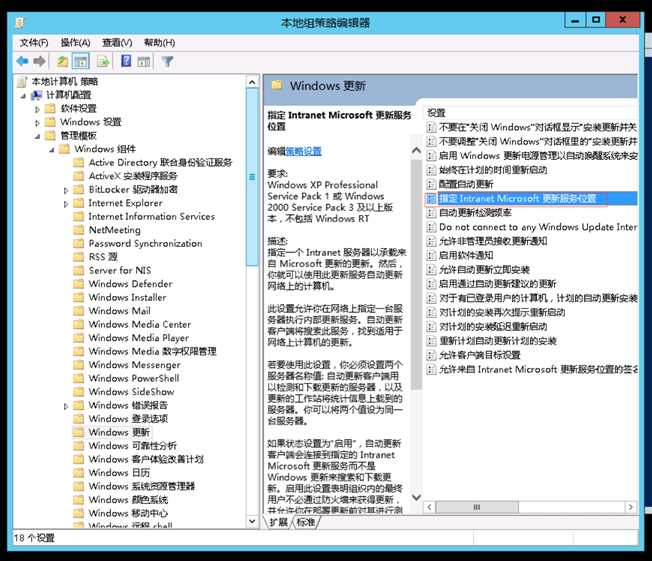Image resolution: width=652 pixels, height=561 pixels.
Task: Open the 操作(A) menu
Action: point(75,42)
